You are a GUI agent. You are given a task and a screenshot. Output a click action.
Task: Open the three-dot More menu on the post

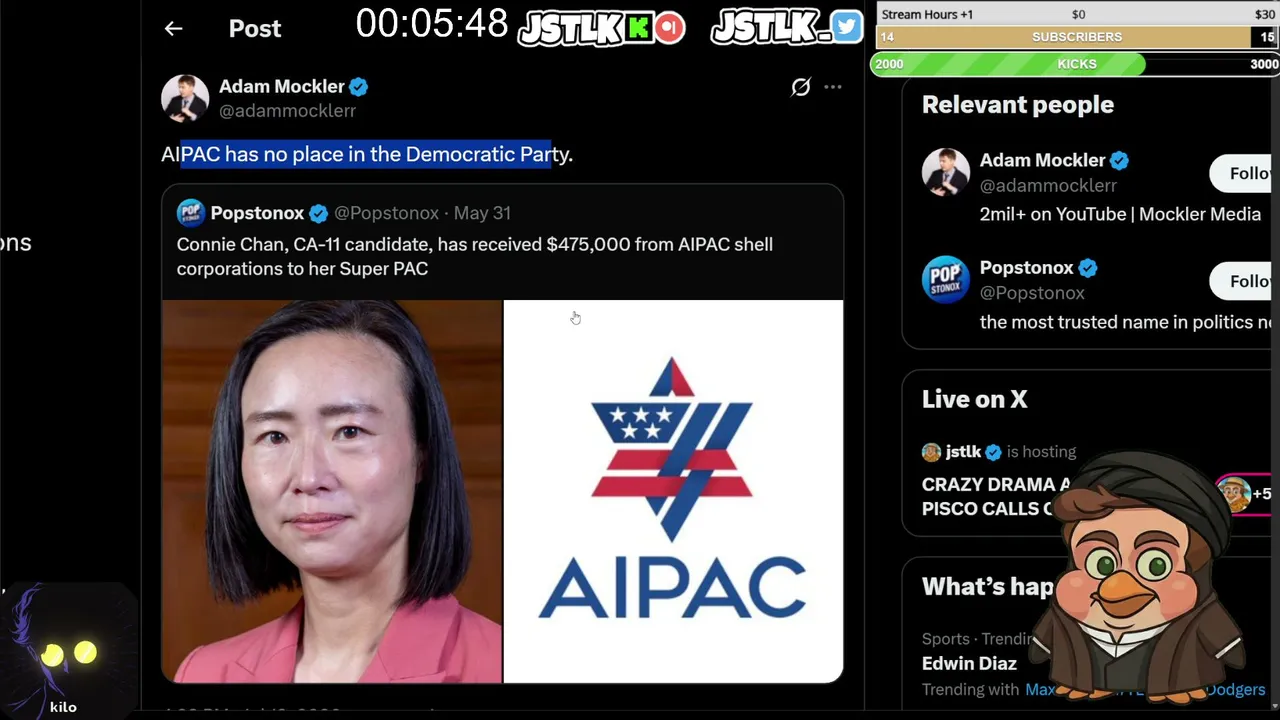coord(832,87)
